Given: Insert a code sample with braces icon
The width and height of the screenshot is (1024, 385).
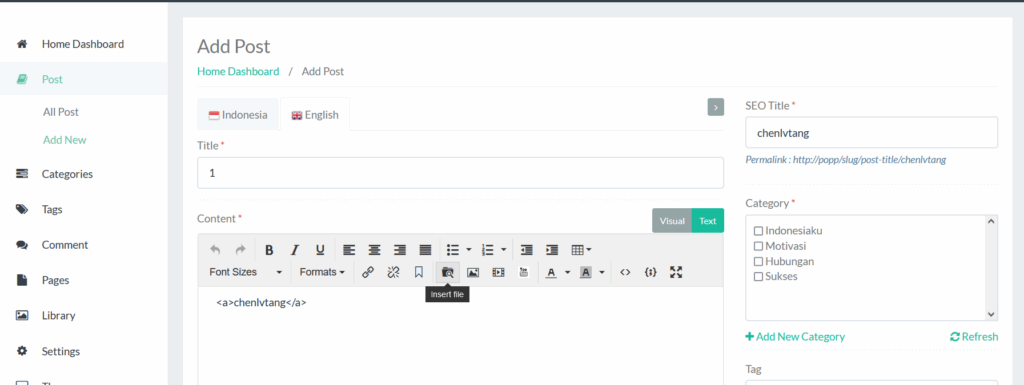Looking at the screenshot, I should point(650,272).
